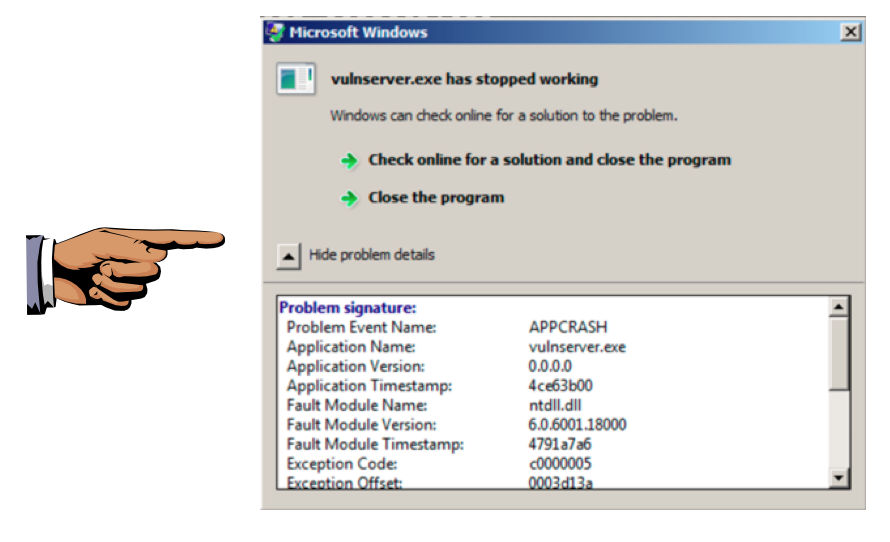Select the Application Version value 0.0.0.0
890x542 pixels.
pos(549,366)
